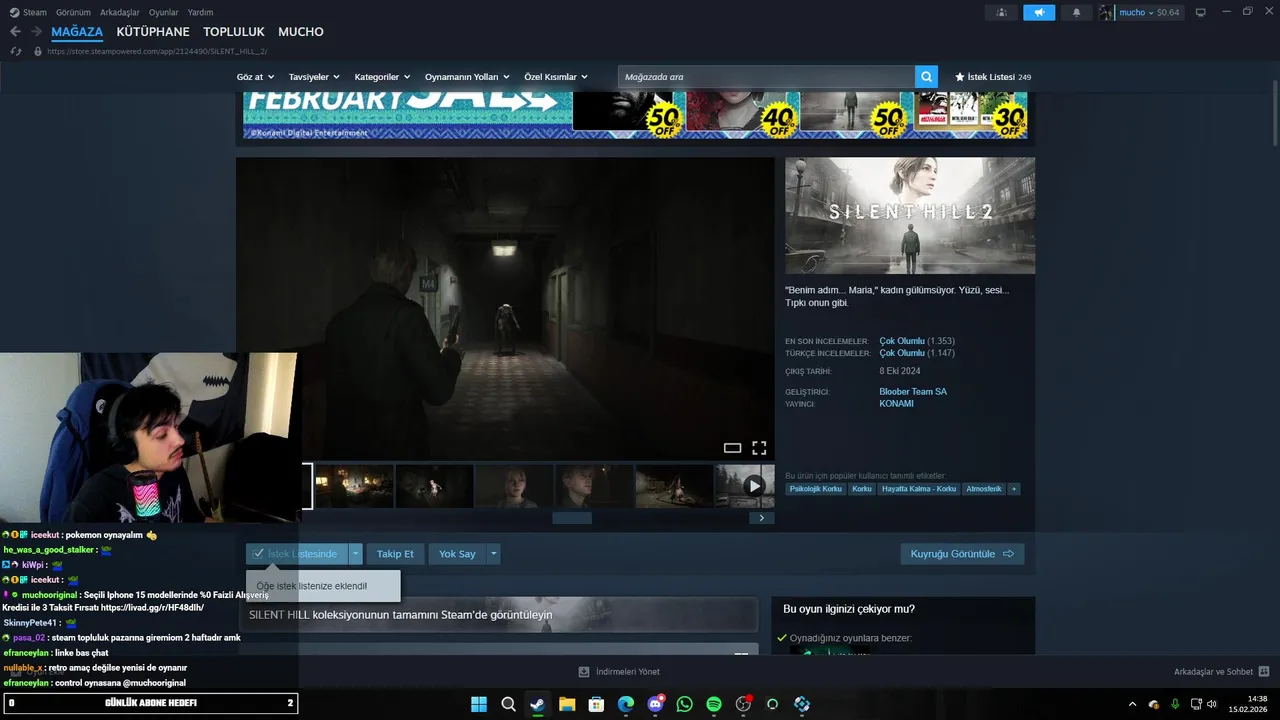This screenshot has height=720, width=1280.
Task: Select the blonde woman screenshot thumbnail
Action: pyautogui.click(x=514, y=486)
